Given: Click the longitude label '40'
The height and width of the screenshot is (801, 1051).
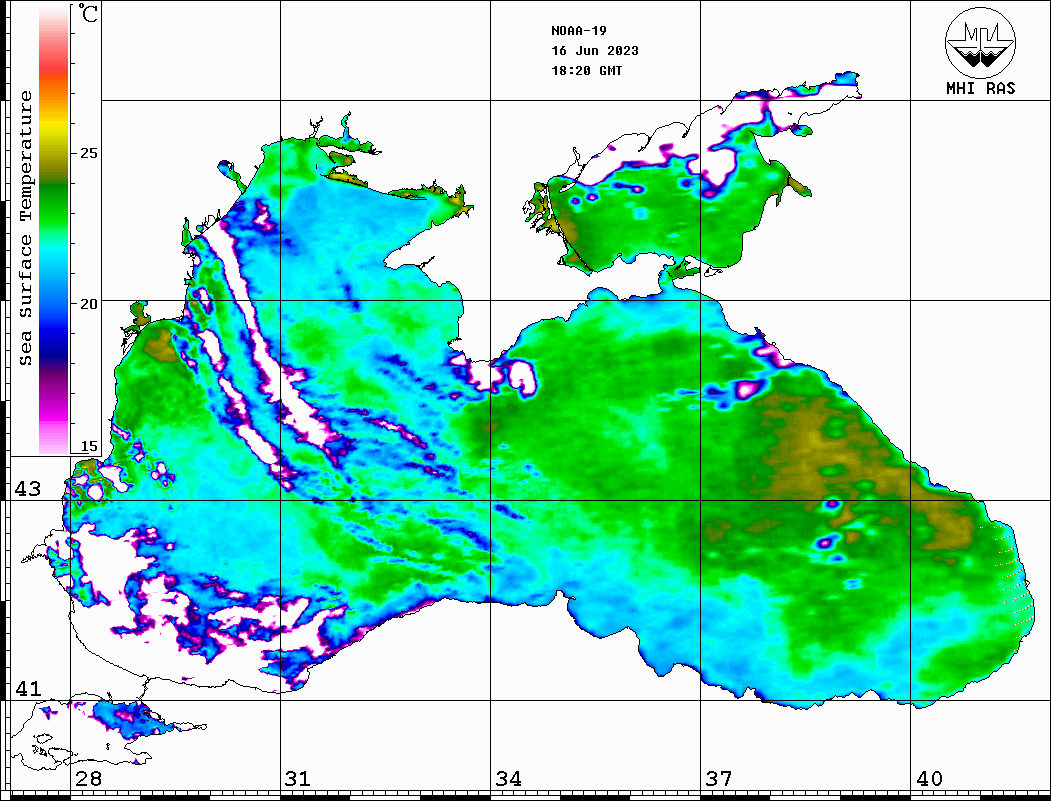Looking at the screenshot, I should coord(929,778).
